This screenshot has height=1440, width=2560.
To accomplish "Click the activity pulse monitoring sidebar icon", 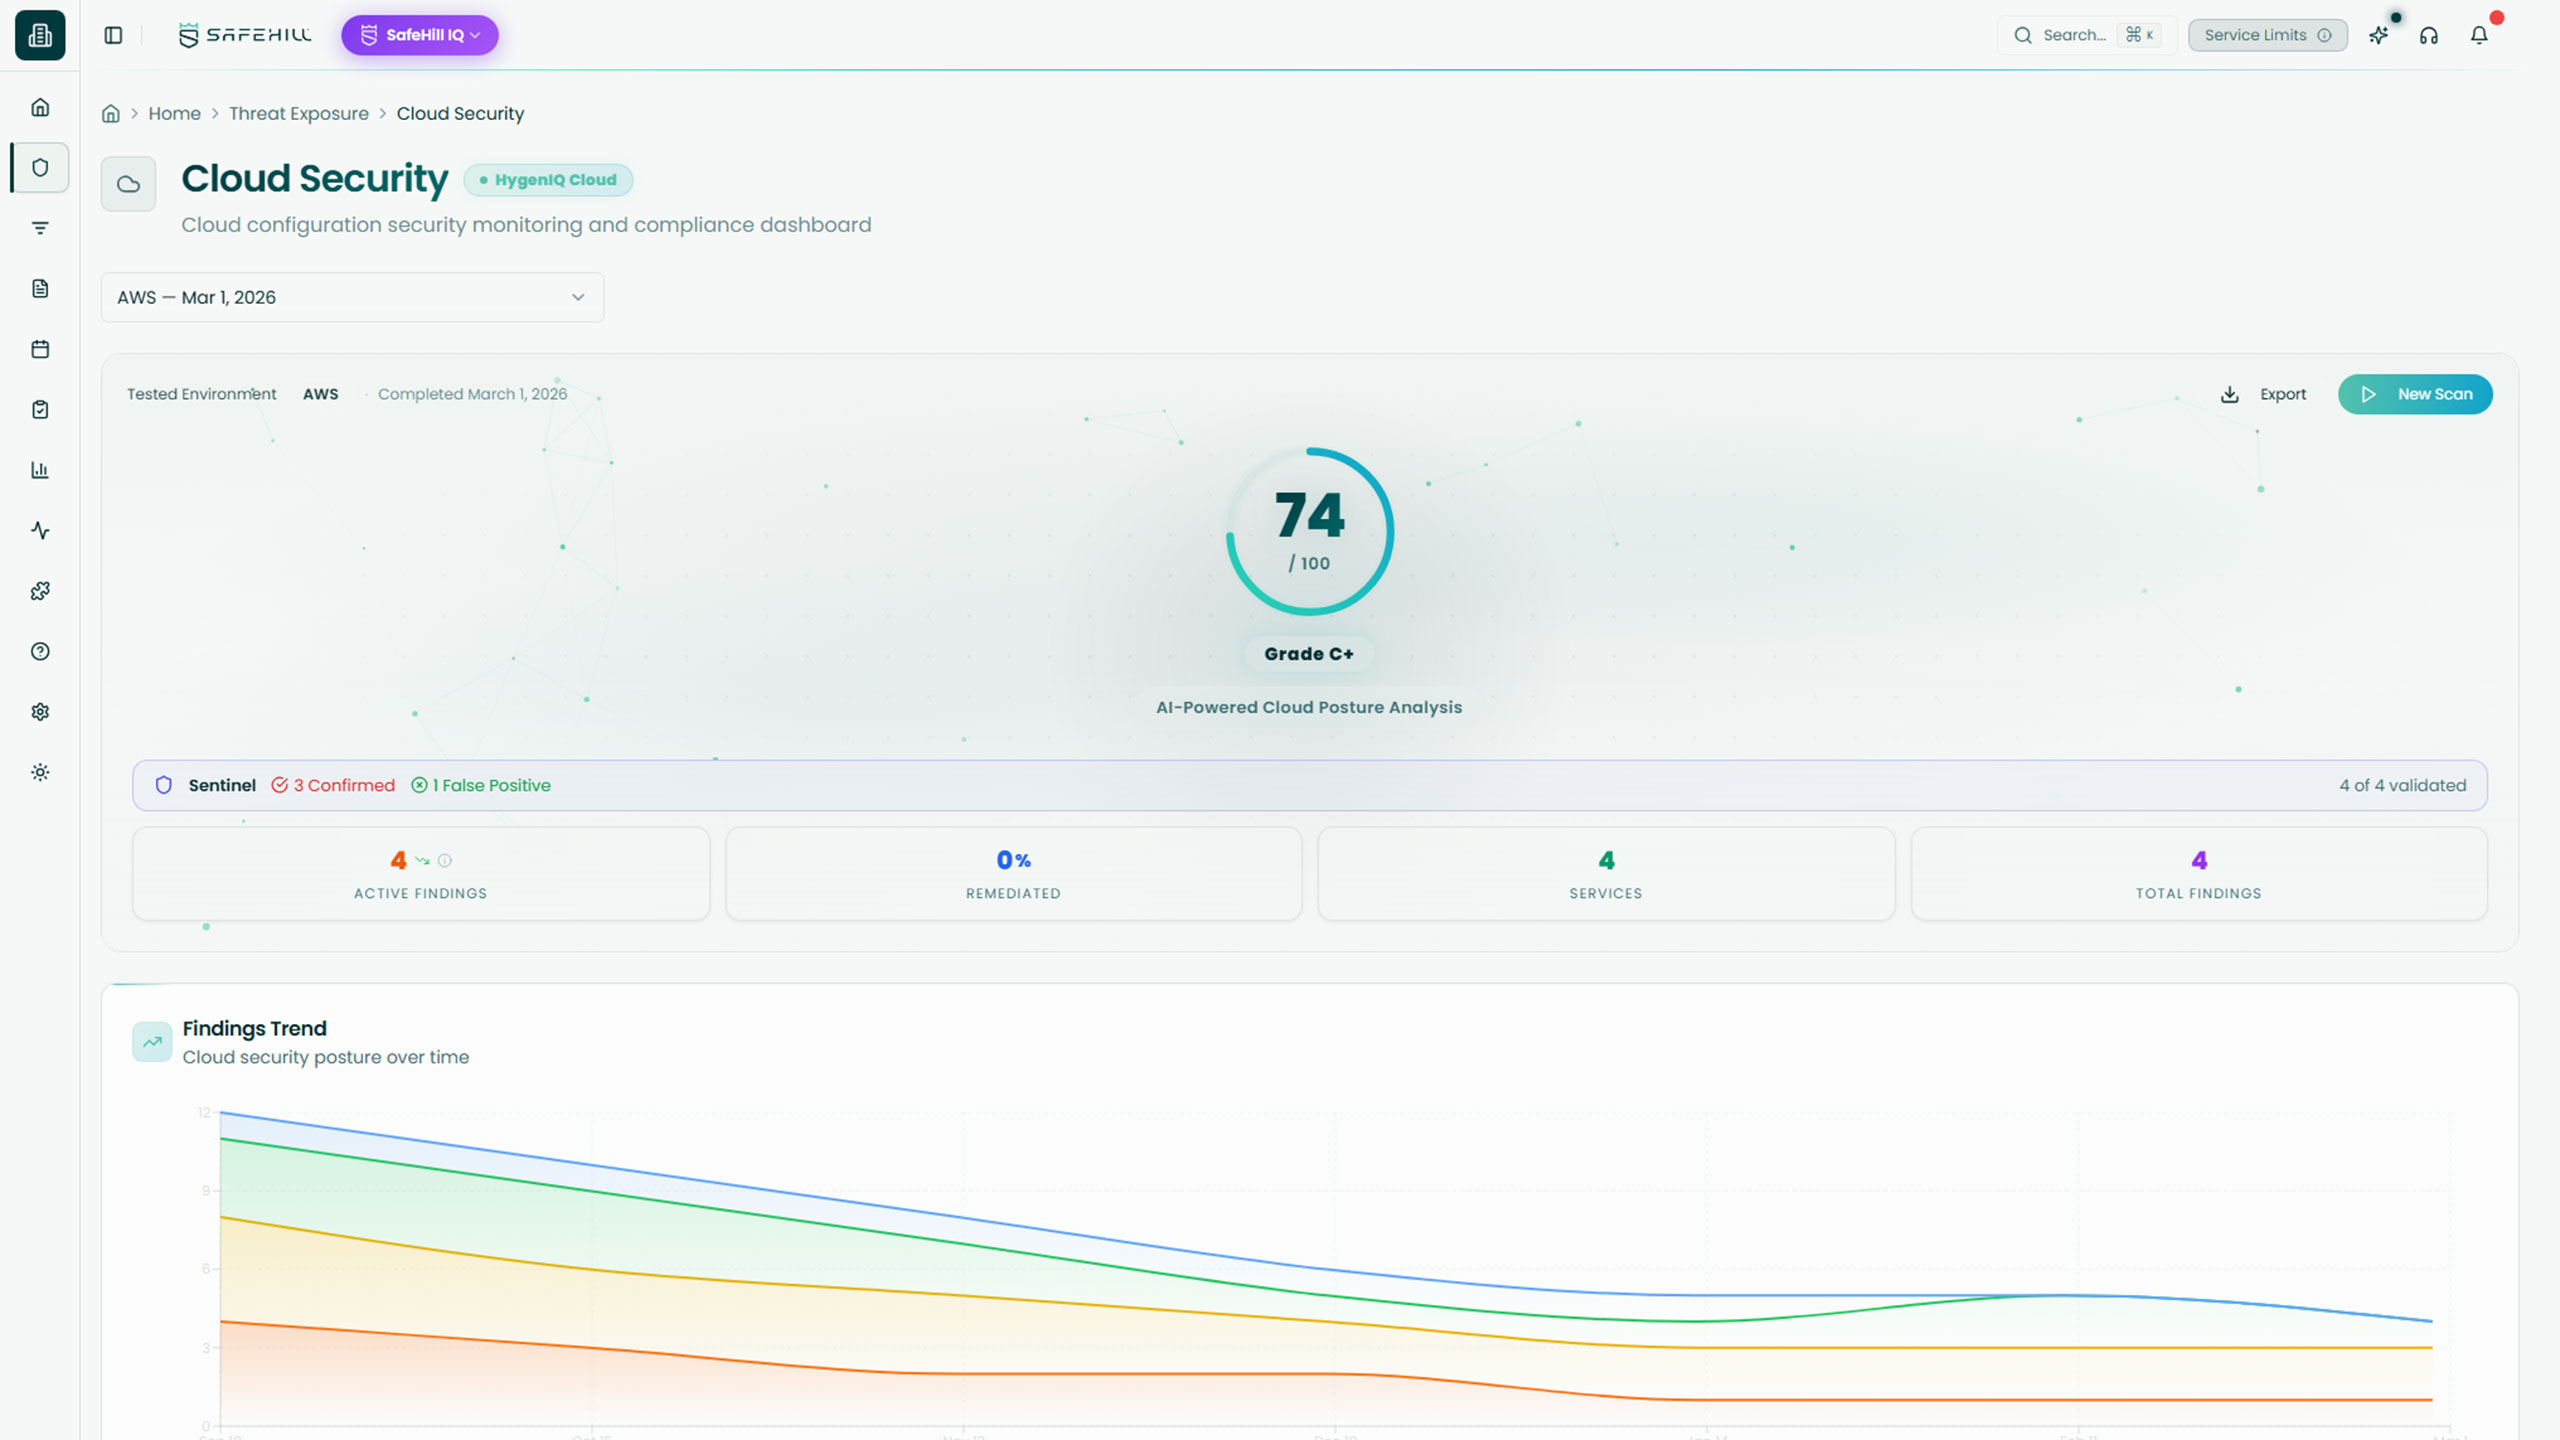I will (x=40, y=531).
